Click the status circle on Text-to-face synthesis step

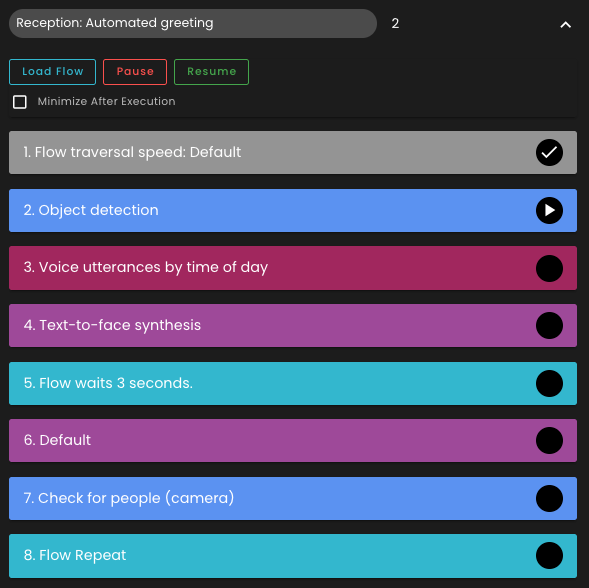tap(549, 325)
